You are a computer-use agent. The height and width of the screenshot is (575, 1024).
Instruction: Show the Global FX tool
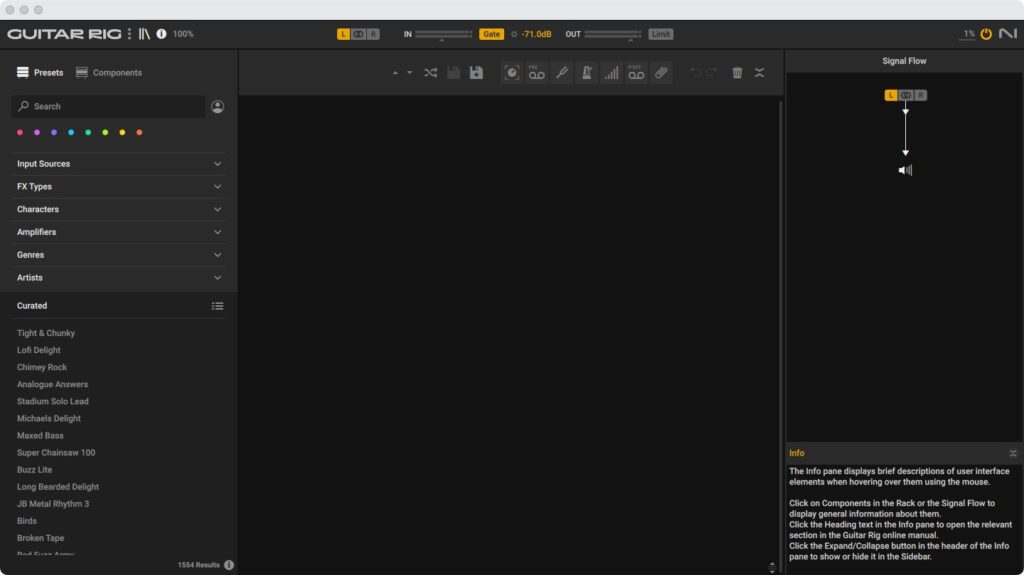point(512,73)
